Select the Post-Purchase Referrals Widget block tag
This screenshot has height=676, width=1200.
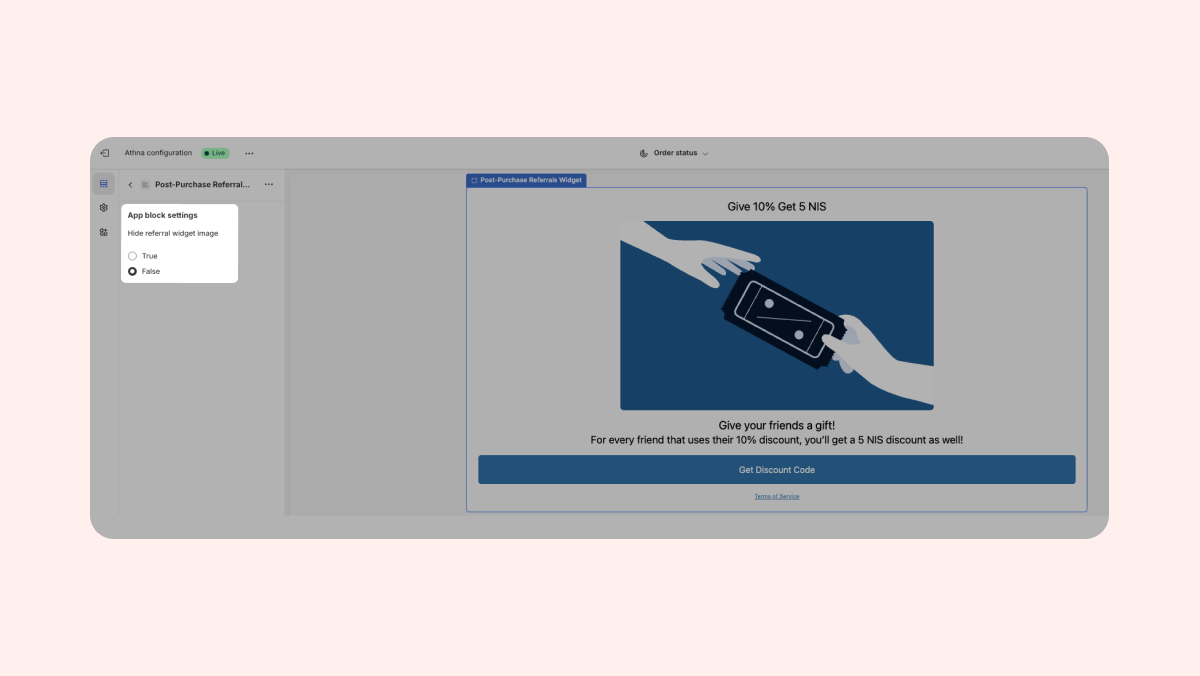526,180
